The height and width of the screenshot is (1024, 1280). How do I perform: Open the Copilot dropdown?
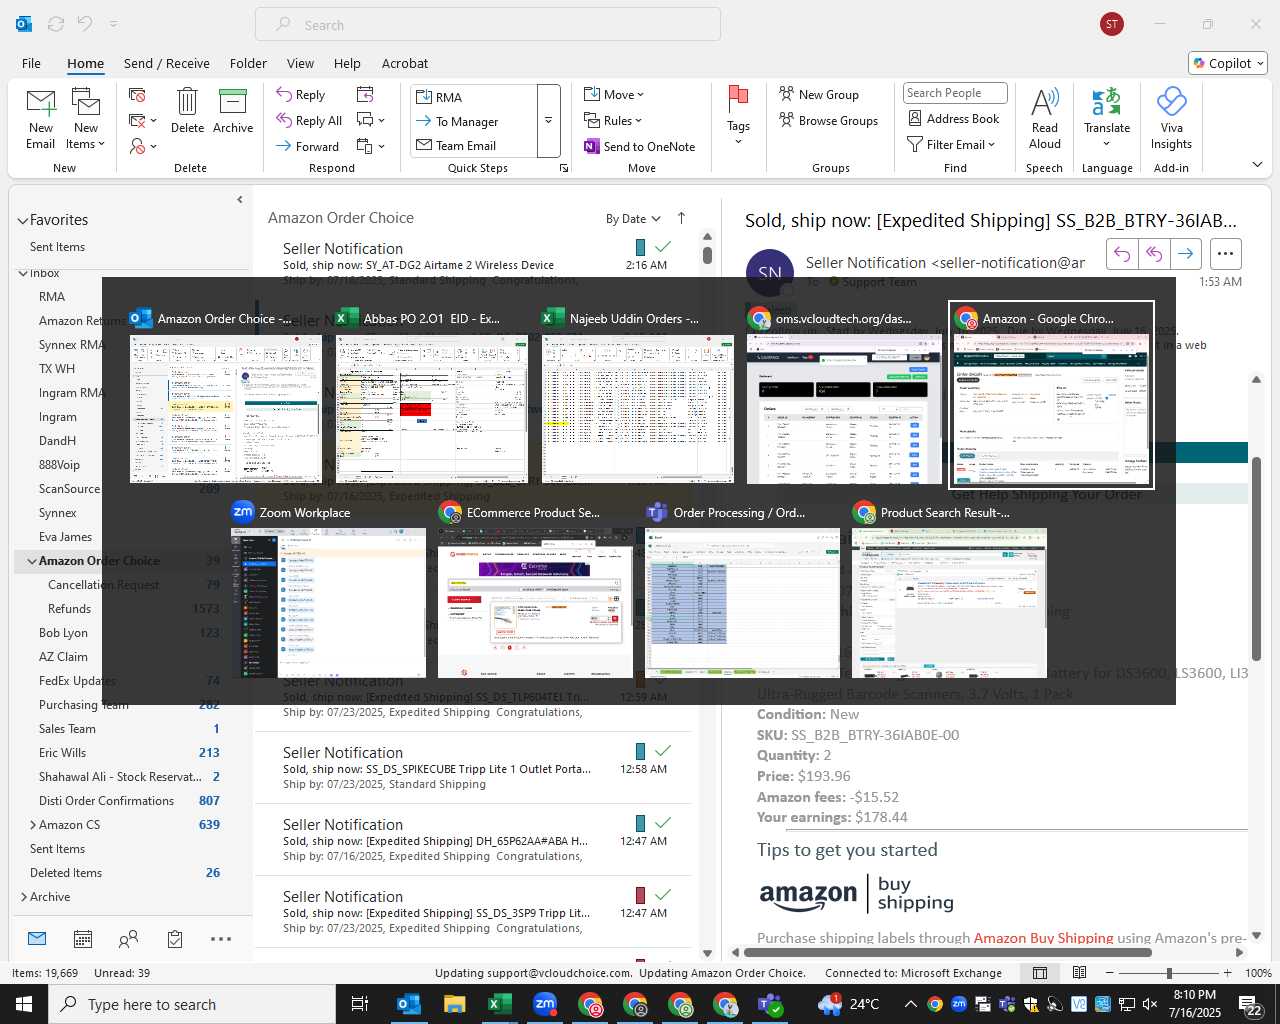point(1228,63)
